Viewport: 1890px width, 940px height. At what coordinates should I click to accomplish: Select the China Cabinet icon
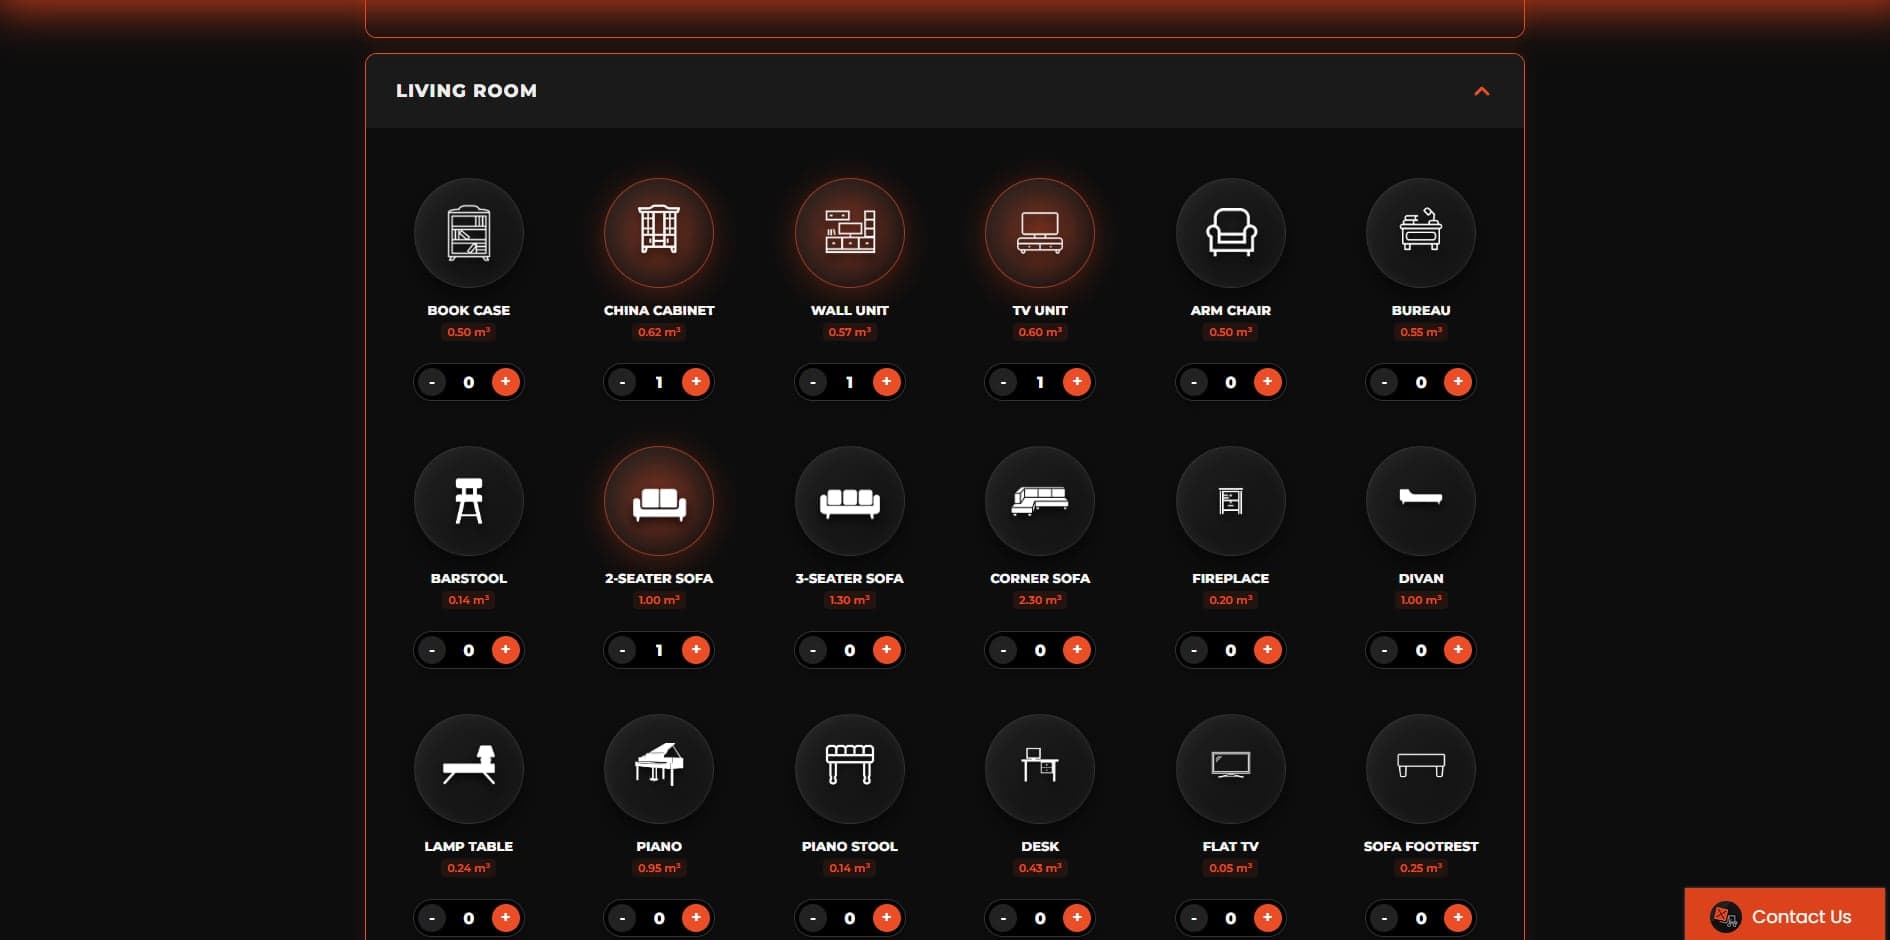click(x=659, y=233)
